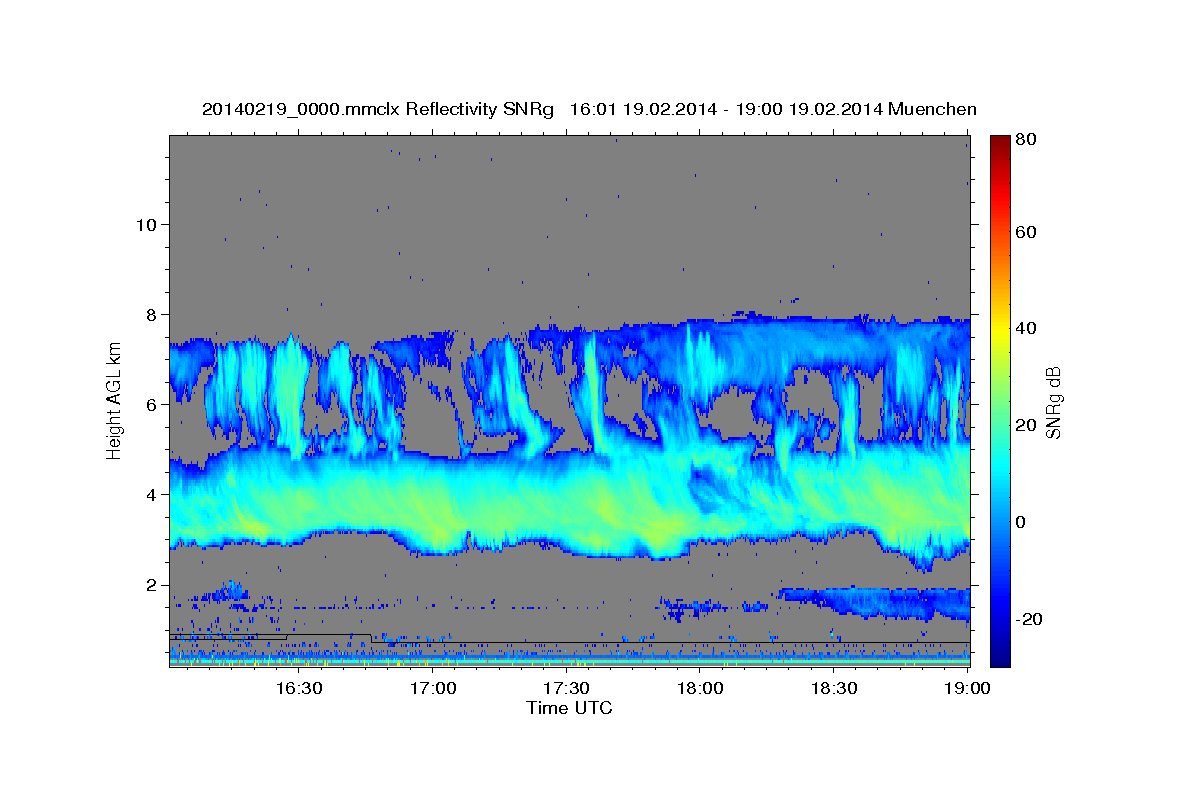This screenshot has height=800, width=1200.
Task: Click the height tick label 8
Action: 151,314
